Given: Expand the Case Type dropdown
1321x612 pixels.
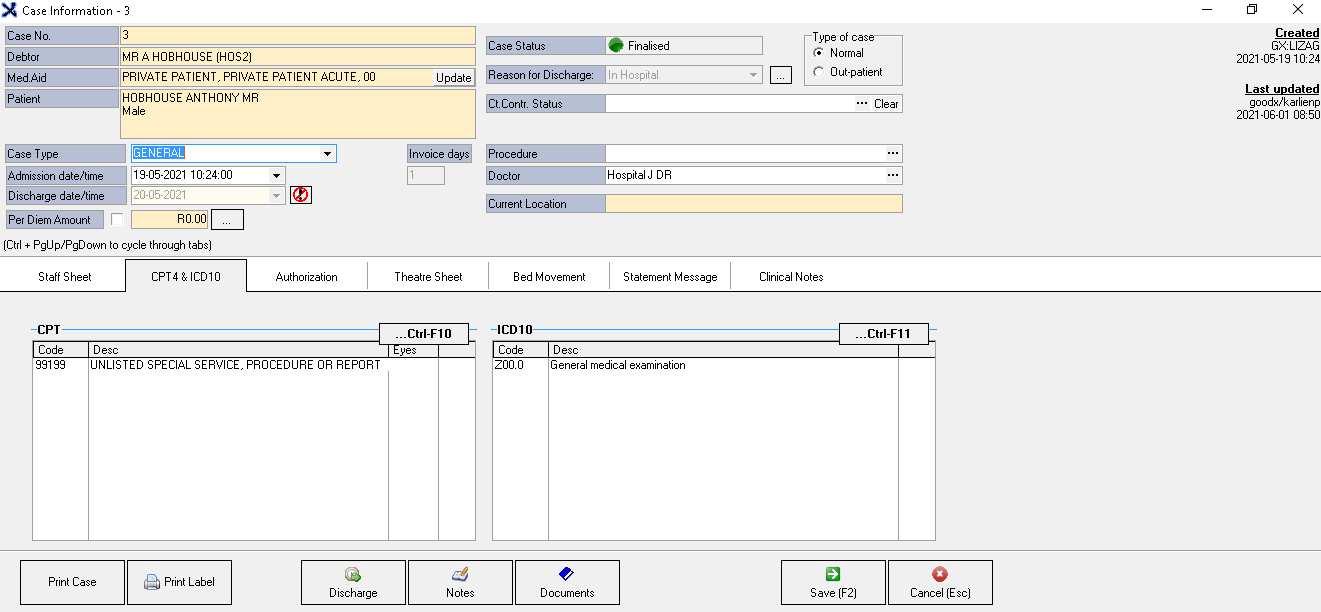Looking at the screenshot, I should point(327,154).
